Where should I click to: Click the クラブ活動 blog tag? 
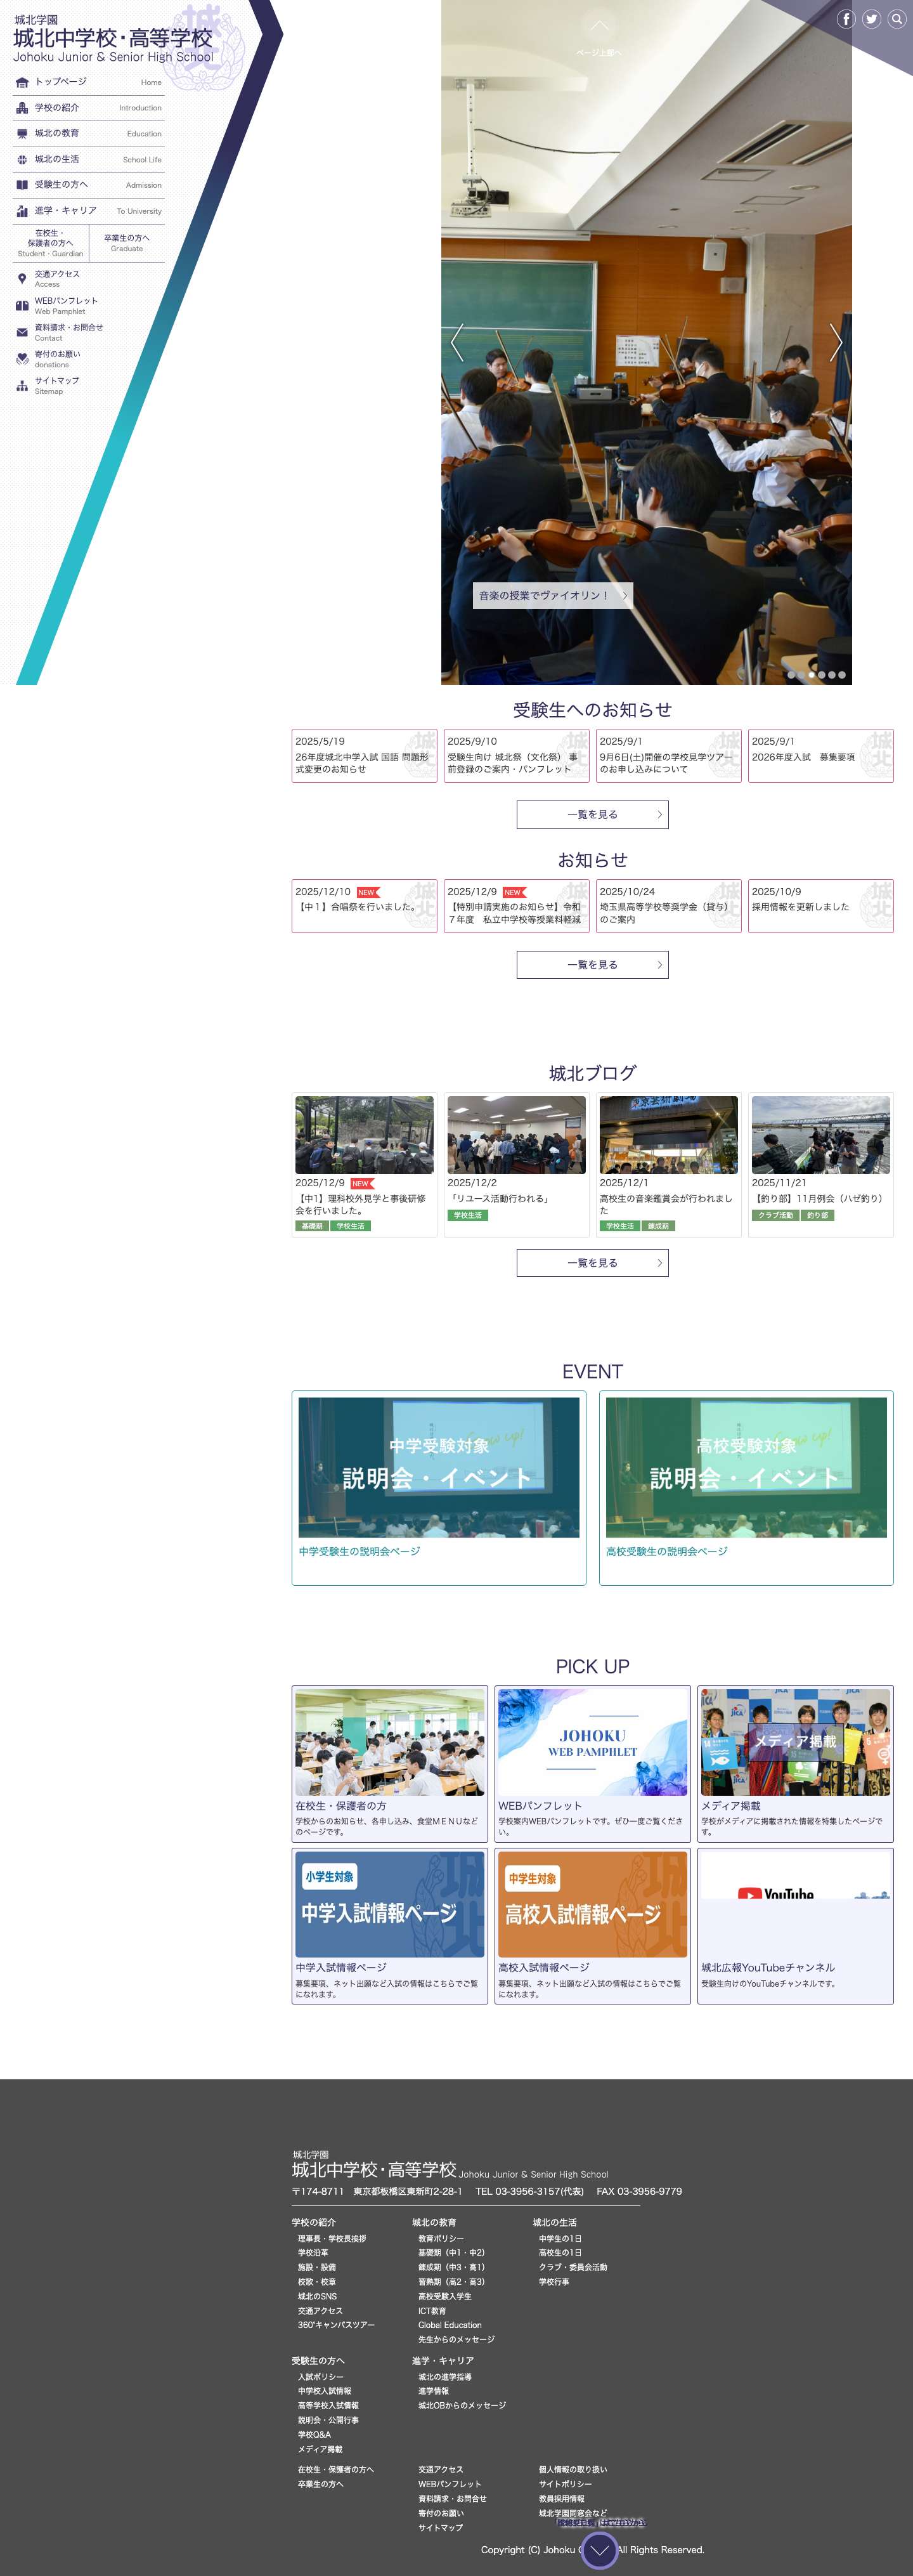pyautogui.click(x=775, y=1216)
